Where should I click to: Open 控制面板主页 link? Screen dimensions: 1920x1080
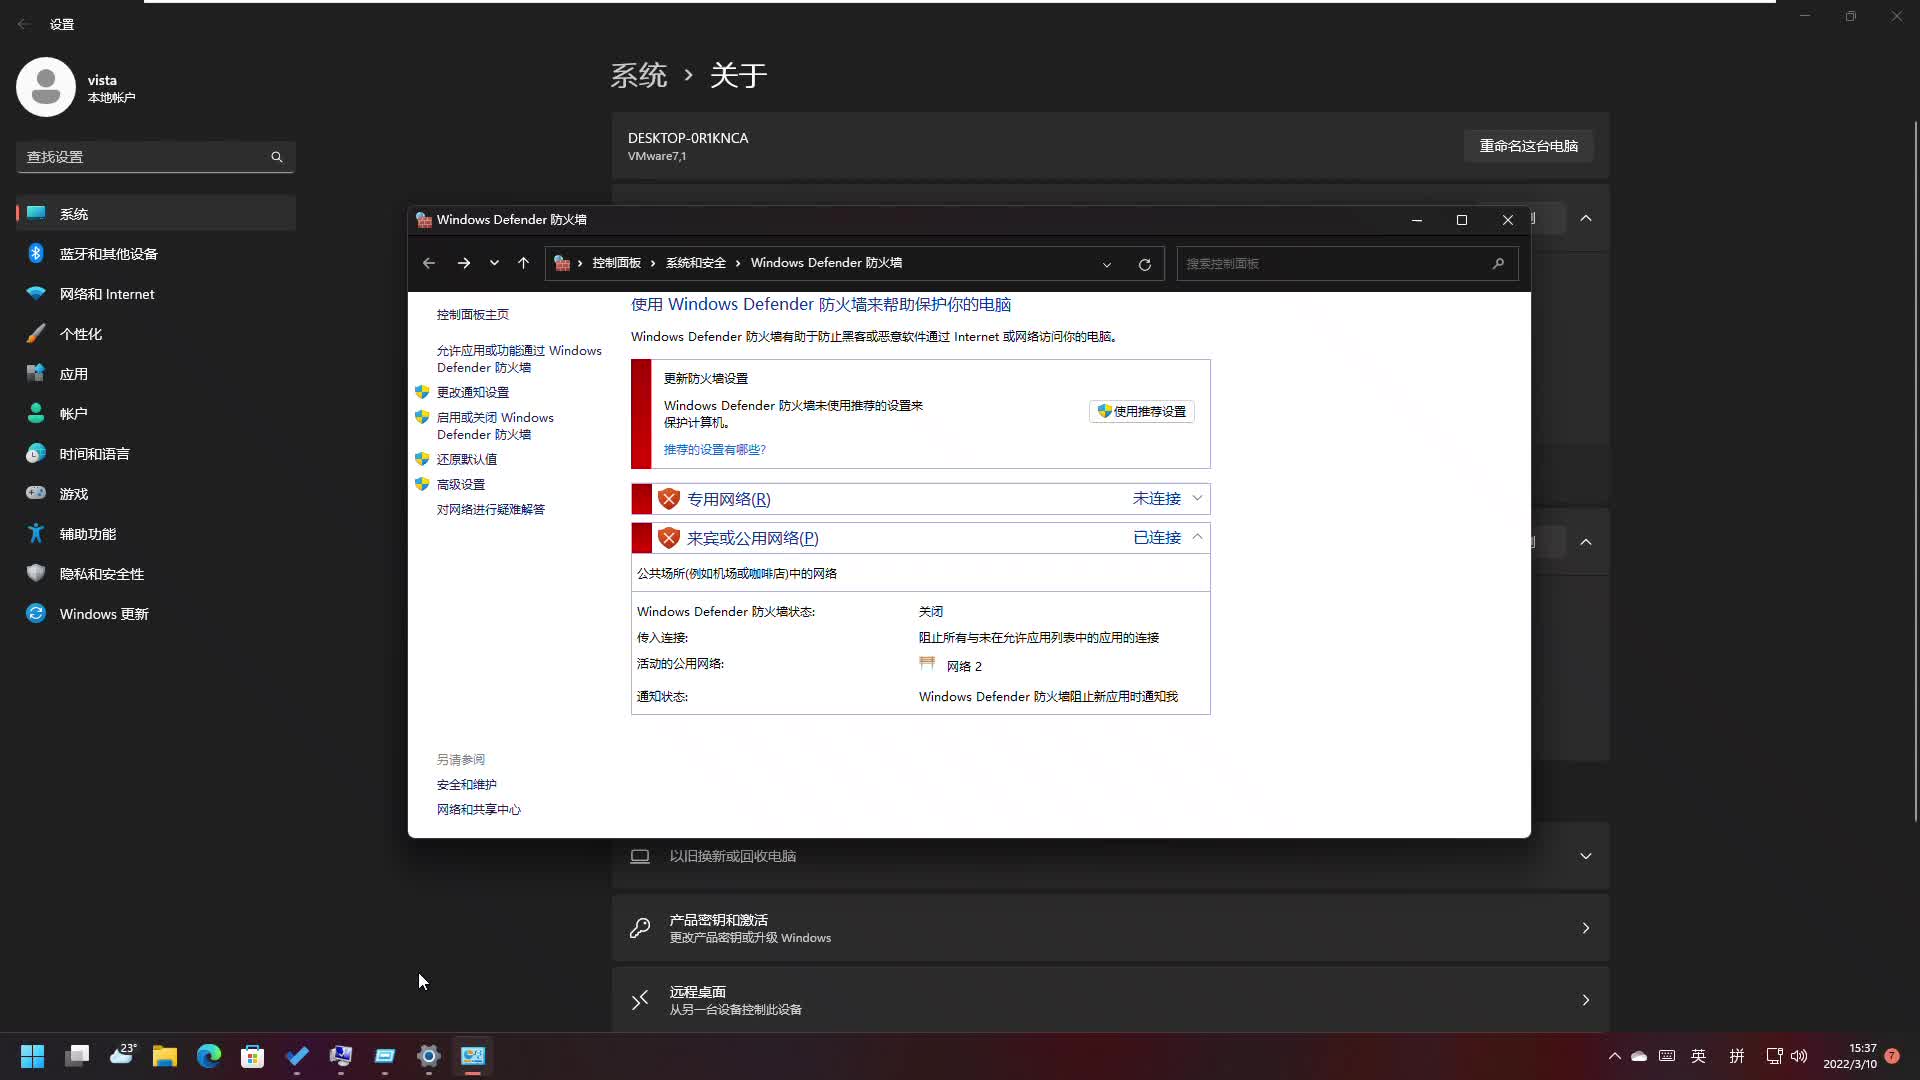[x=473, y=314]
